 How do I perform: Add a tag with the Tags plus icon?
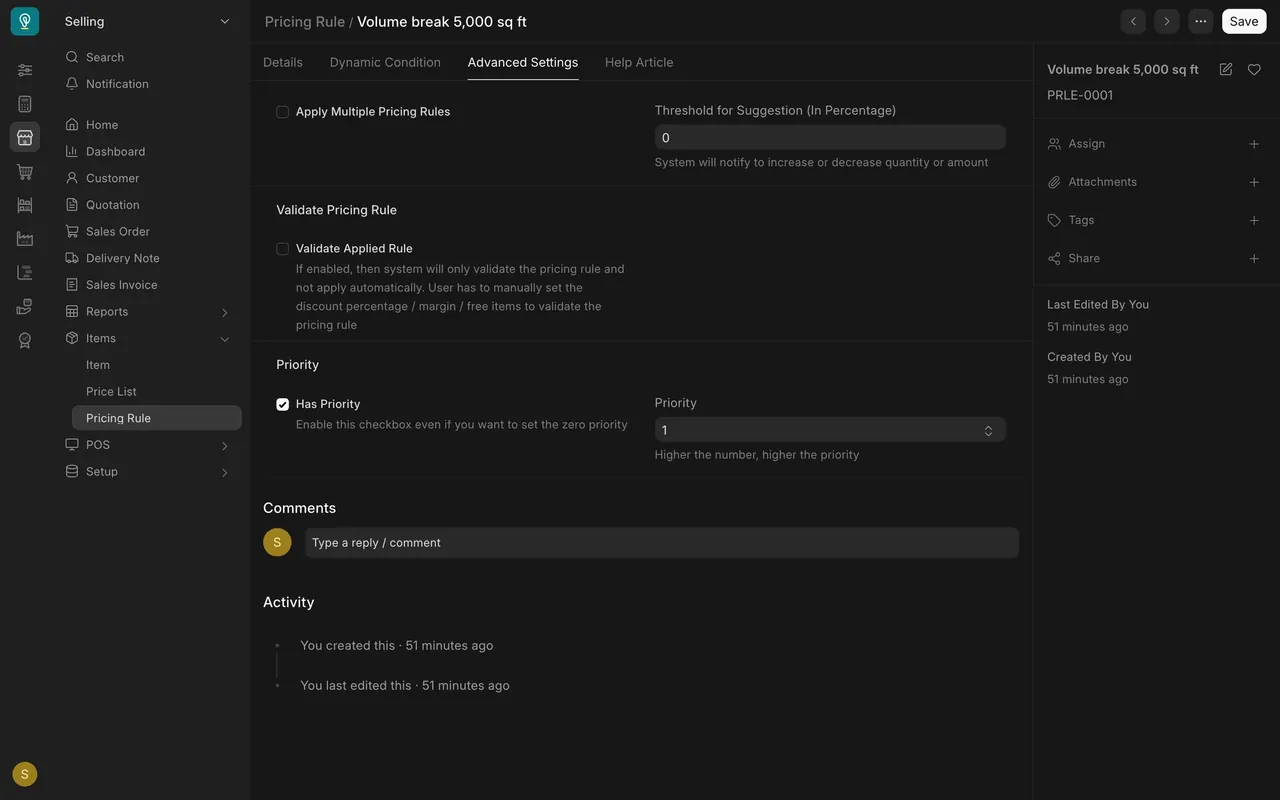point(1254,220)
